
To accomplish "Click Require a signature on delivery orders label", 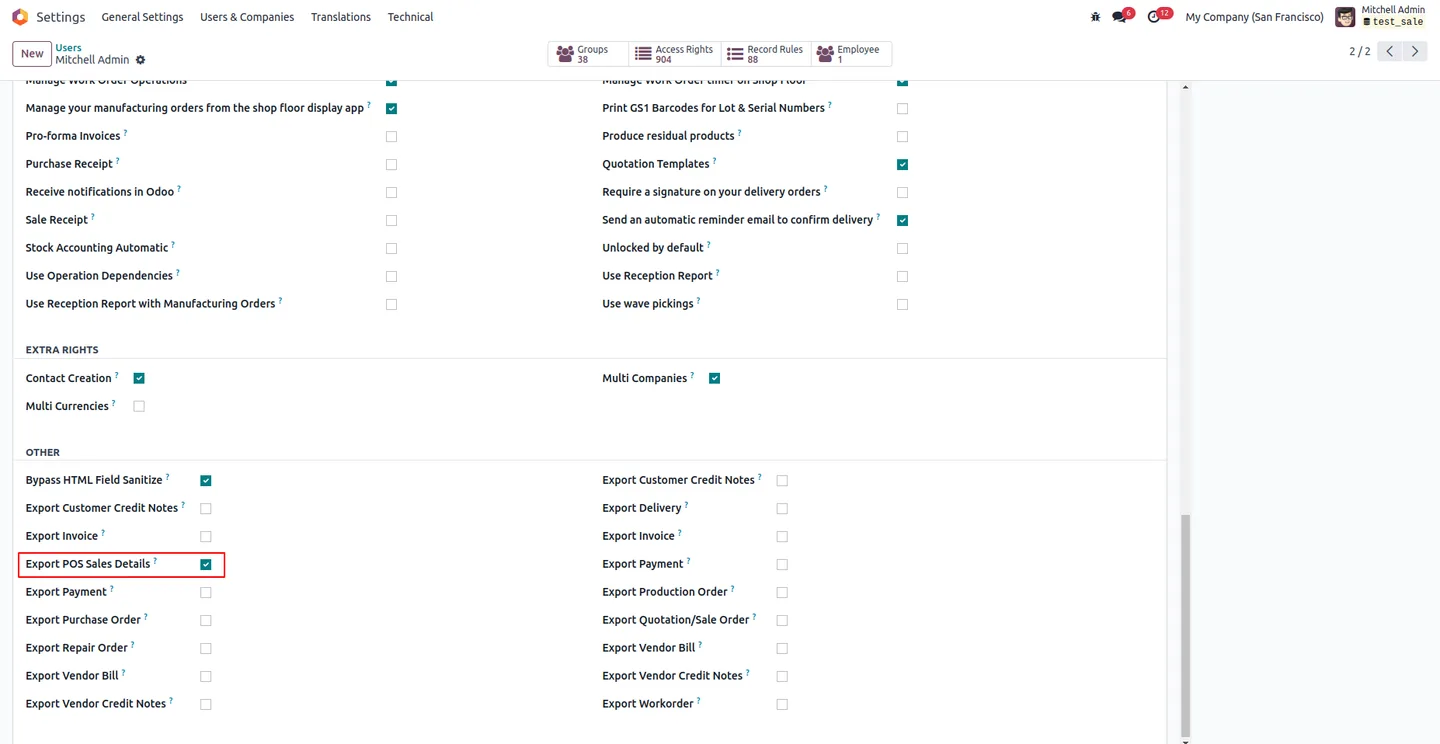I will [x=711, y=192].
